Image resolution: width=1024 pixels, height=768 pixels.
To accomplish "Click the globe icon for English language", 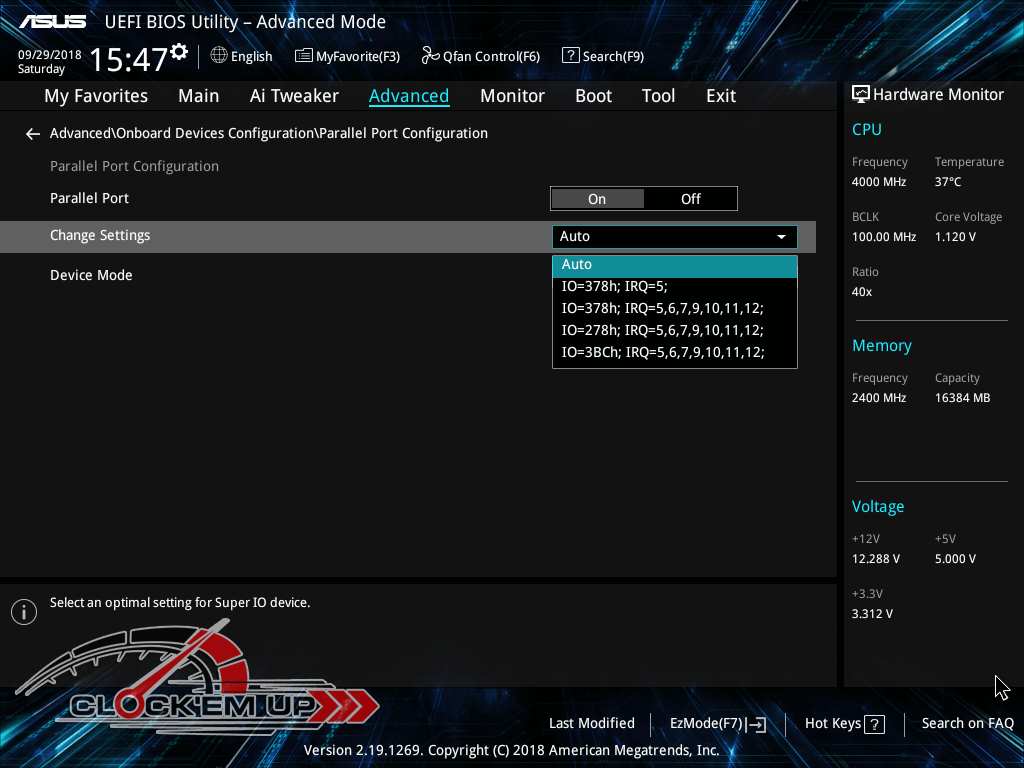I will tap(219, 56).
